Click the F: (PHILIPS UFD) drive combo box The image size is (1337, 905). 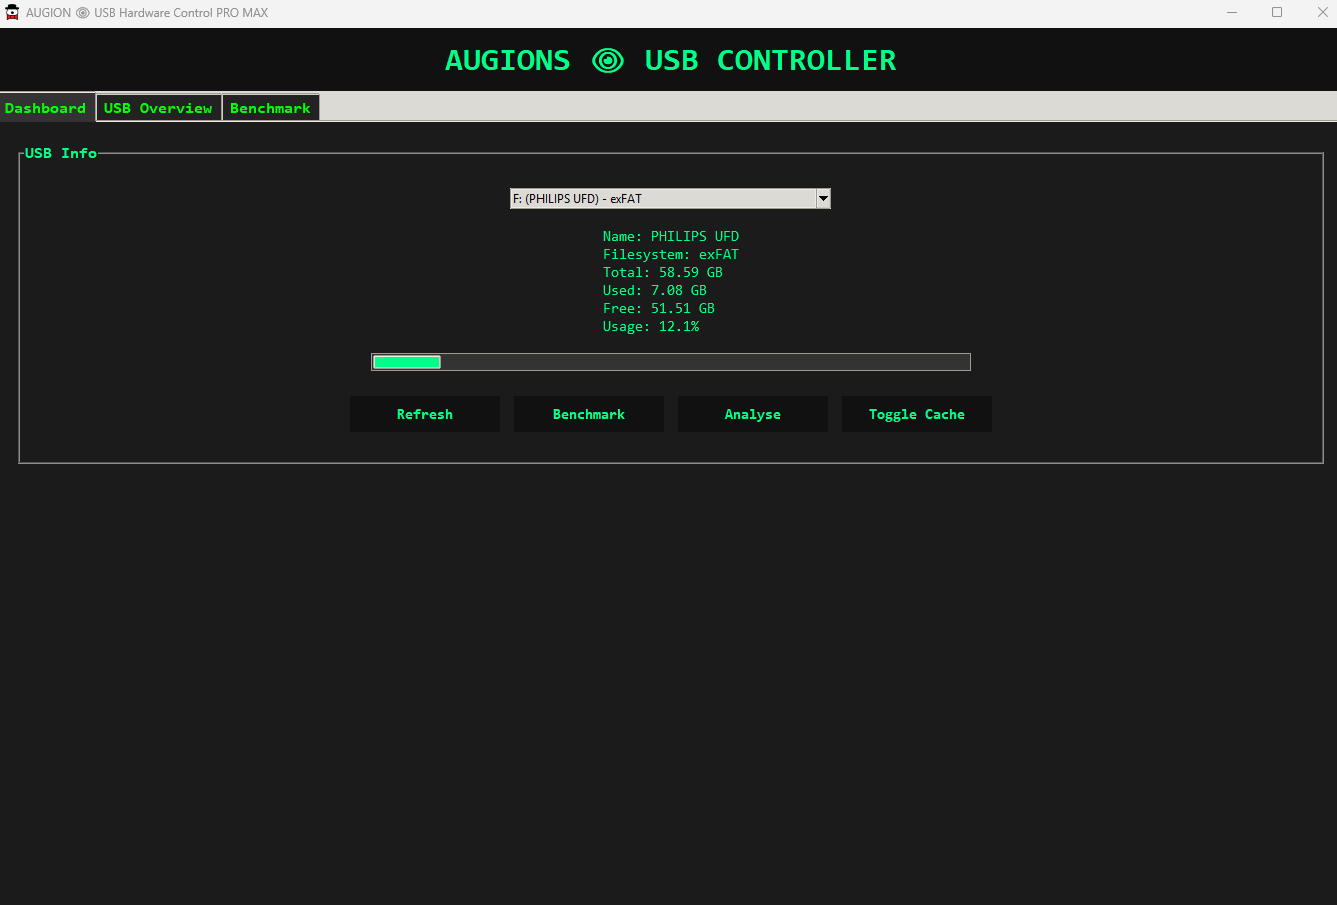pos(670,198)
